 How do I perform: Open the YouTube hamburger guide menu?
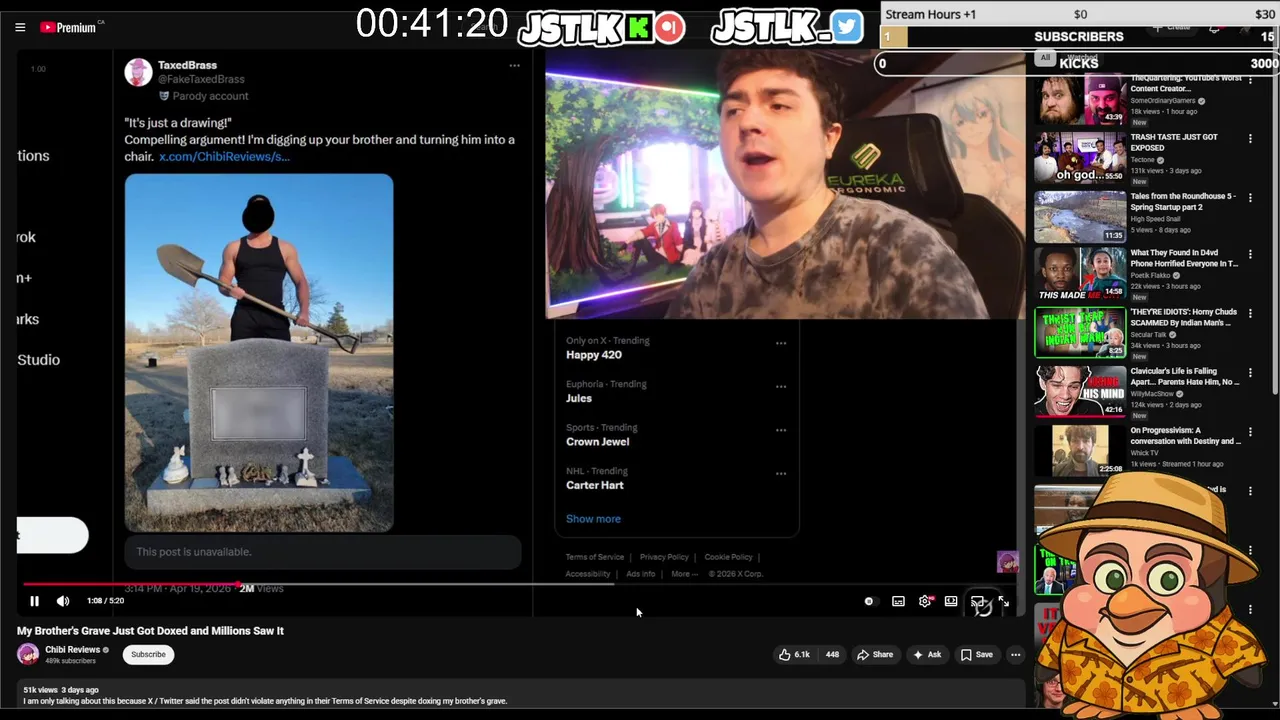tap(20, 27)
